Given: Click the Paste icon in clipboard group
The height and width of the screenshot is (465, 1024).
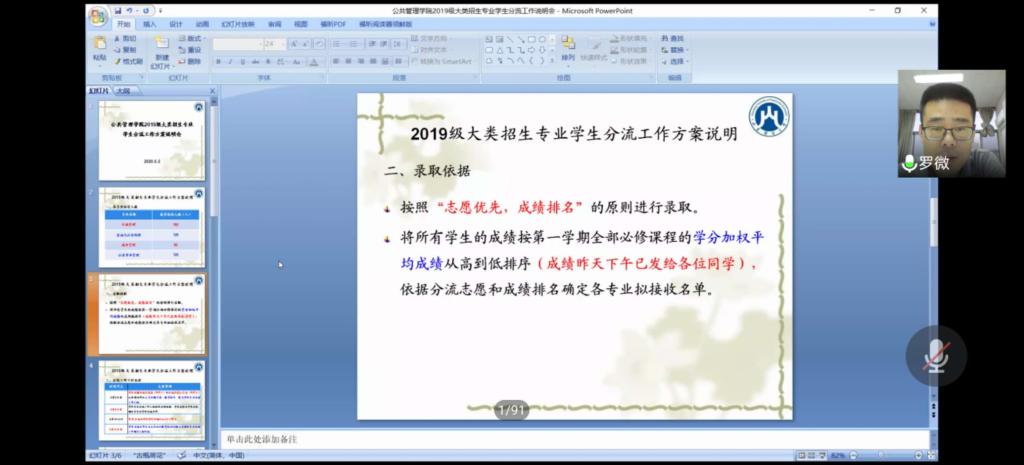Looking at the screenshot, I should click(x=99, y=45).
